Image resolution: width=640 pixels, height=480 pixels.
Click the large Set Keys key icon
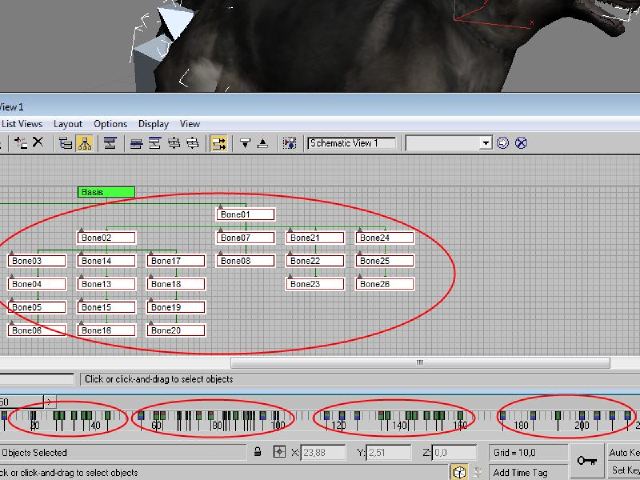coord(587,461)
